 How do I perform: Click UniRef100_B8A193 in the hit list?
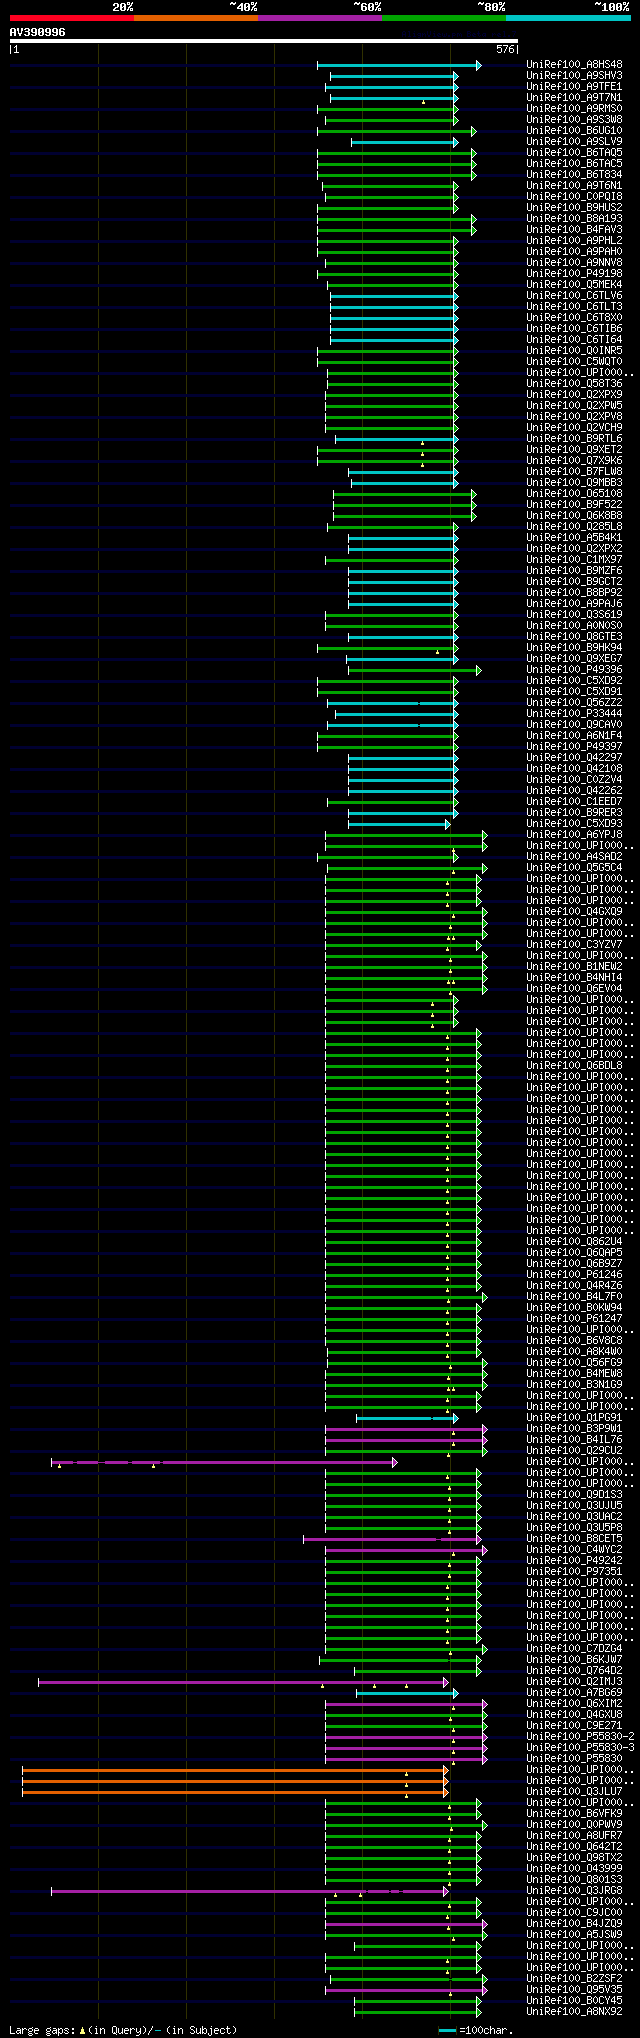[x=575, y=219]
